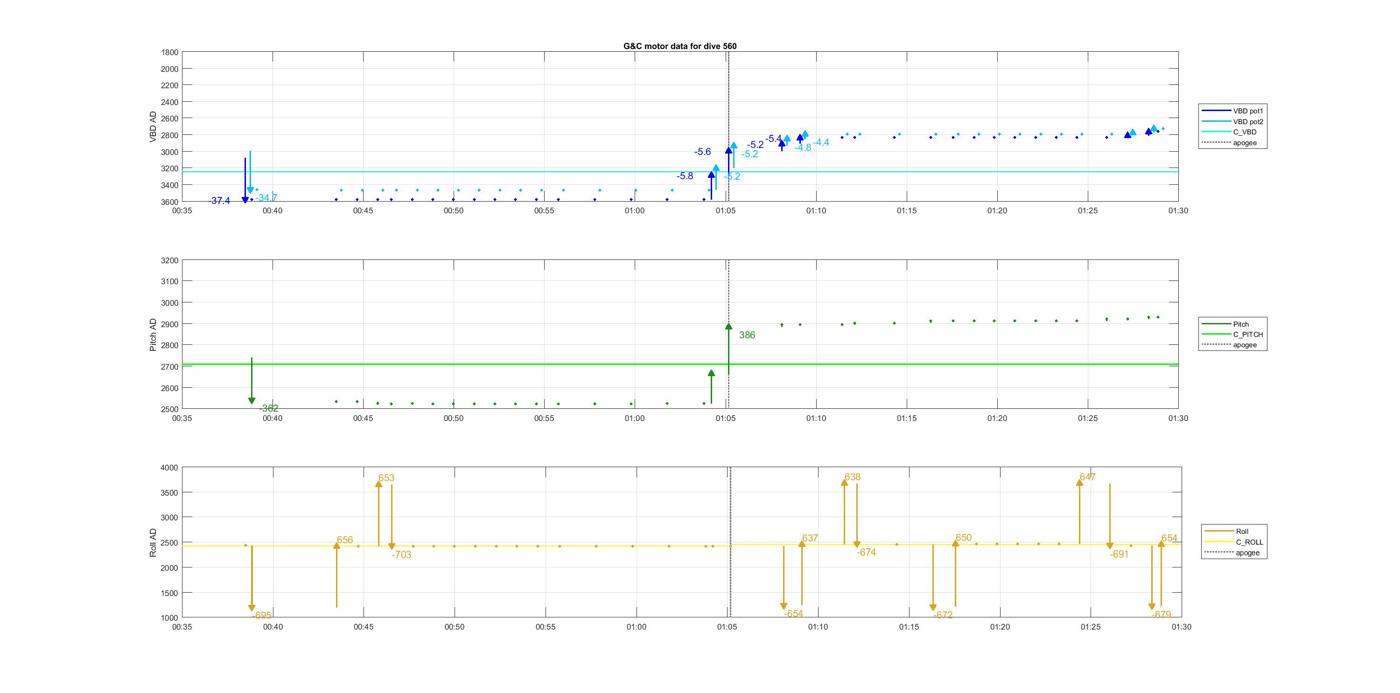
Task: Click the -5.8 annotation in VBD plot
Action: (685, 176)
